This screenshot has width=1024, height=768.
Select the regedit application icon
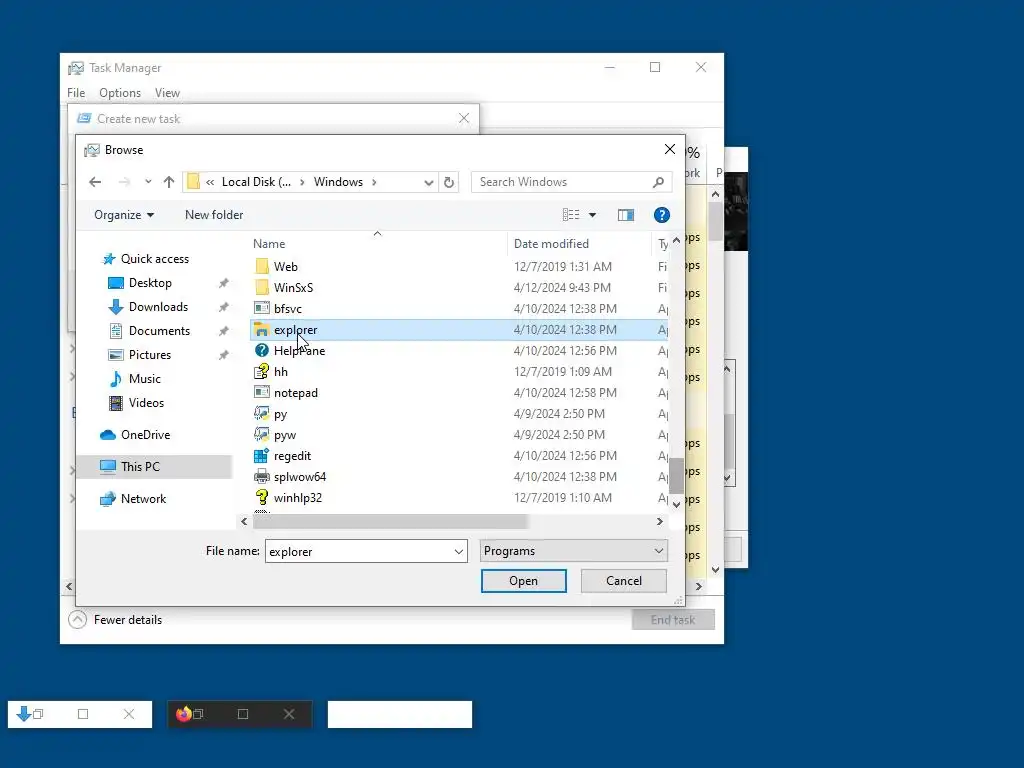[262, 456]
